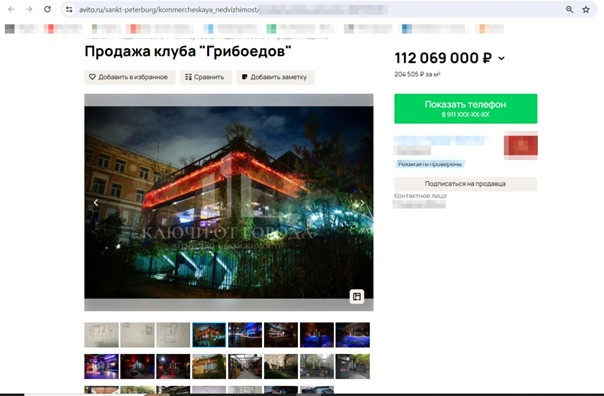This screenshot has height=396, width=604.
Task: Click the browser forward arrow
Action: (x=29, y=9)
